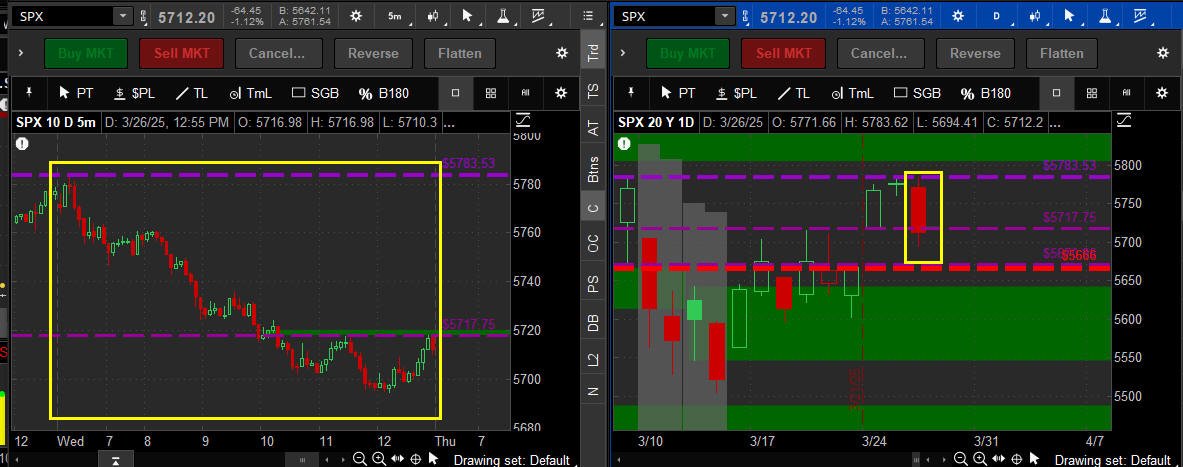
Task: Expand the left order buttons panel chevron
Action: pyautogui.click(x=19, y=53)
